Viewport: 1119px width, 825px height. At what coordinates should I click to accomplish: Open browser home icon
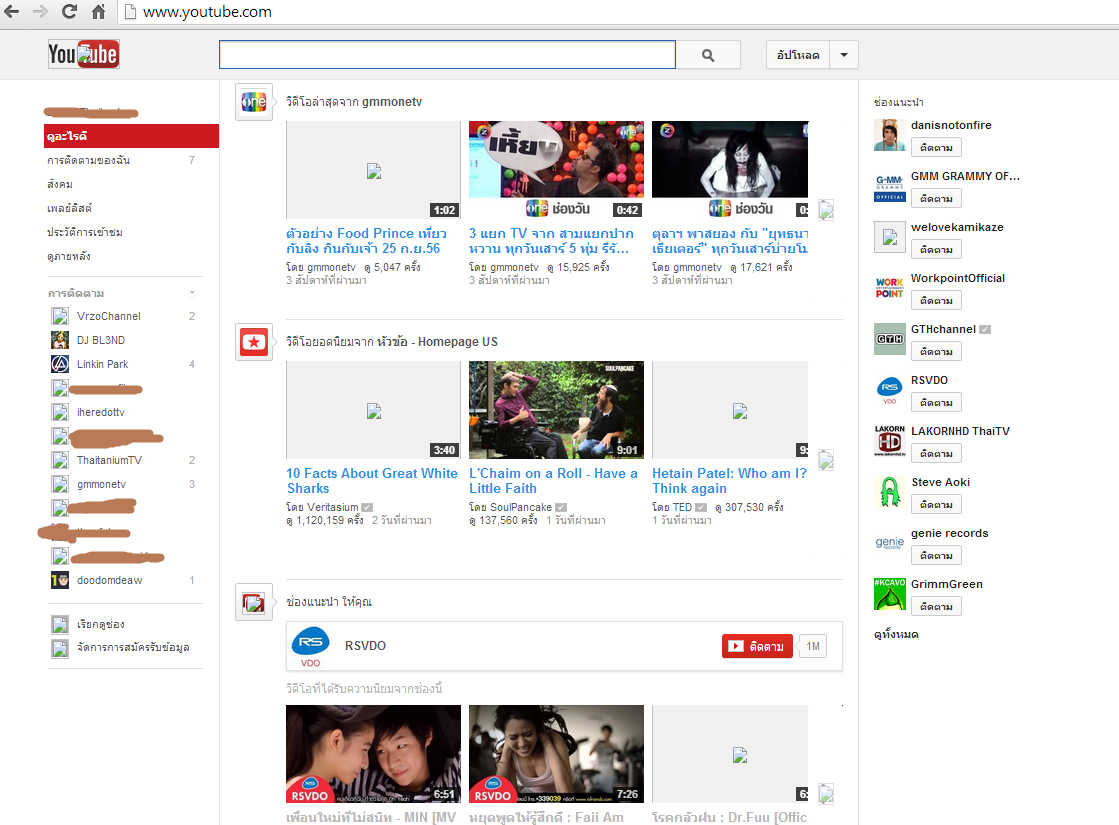click(x=98, y=11)
